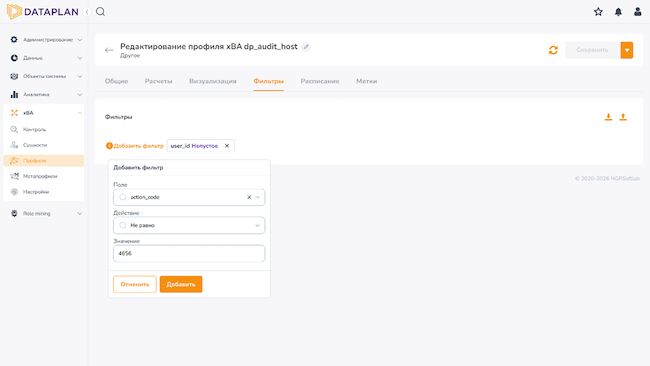Click the orange Добавить button
The height and width of the screenshot is (366, 650).
pyautogui.click(x=181, y=284)
